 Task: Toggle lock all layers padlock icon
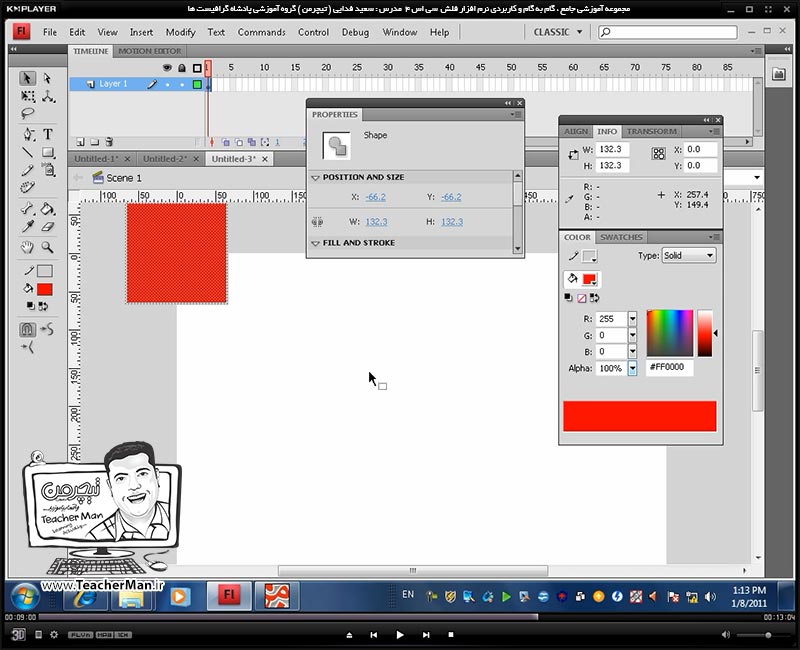click(182, 67)
